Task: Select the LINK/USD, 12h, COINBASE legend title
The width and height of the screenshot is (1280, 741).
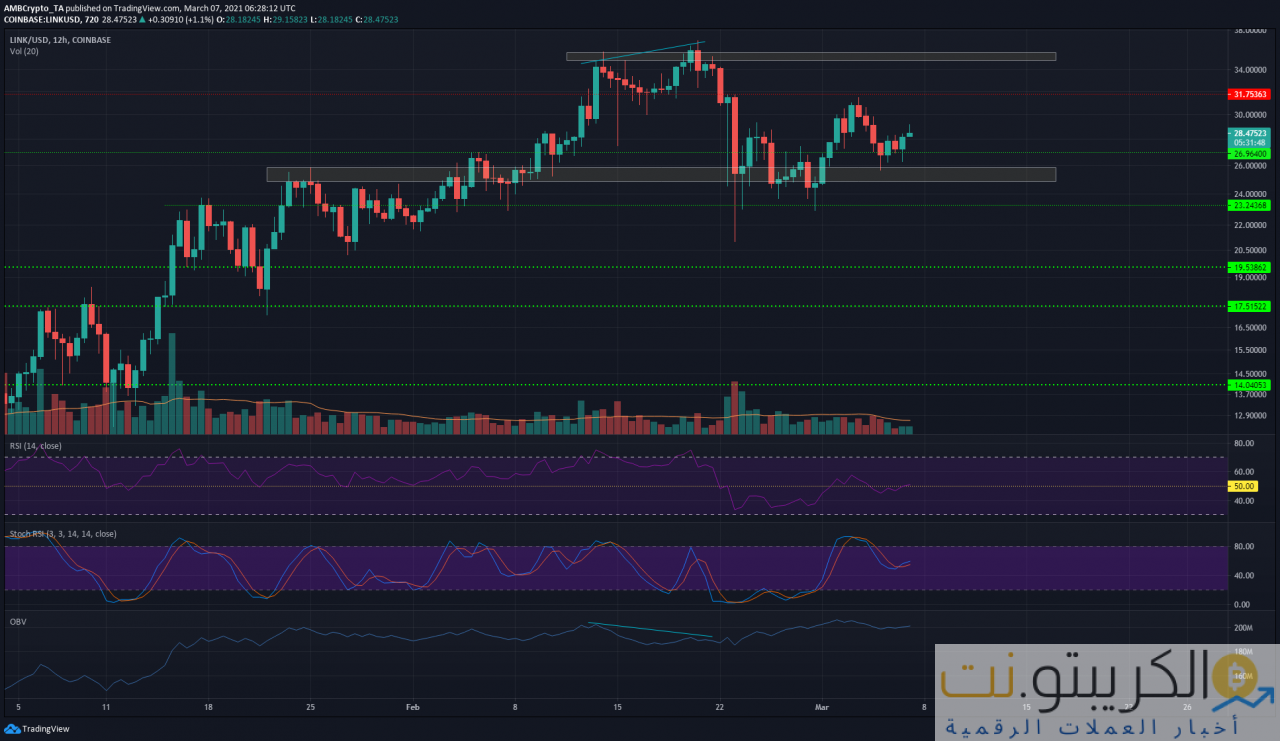Action: [63, 39]
